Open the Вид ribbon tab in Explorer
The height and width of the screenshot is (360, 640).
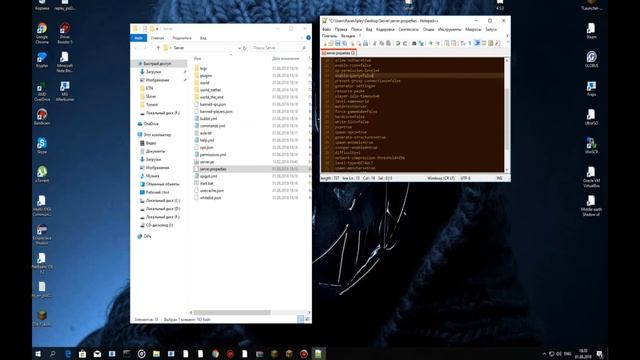click(203, 38)
